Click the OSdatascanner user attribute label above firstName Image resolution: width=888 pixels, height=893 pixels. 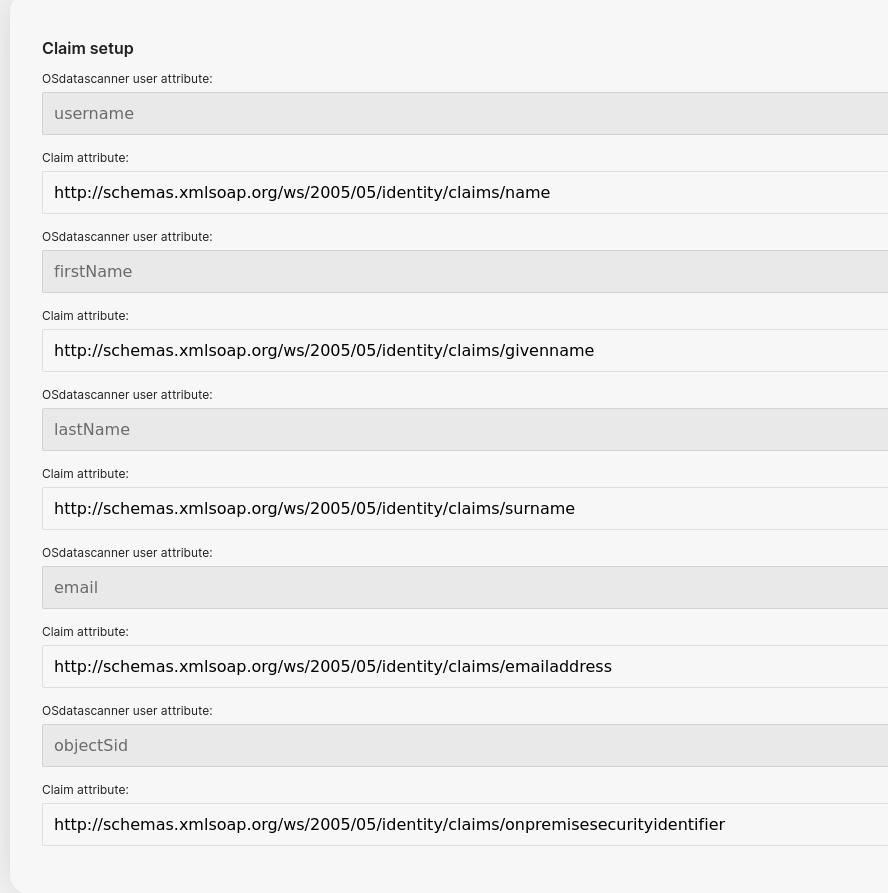click(x=127, y=236)
